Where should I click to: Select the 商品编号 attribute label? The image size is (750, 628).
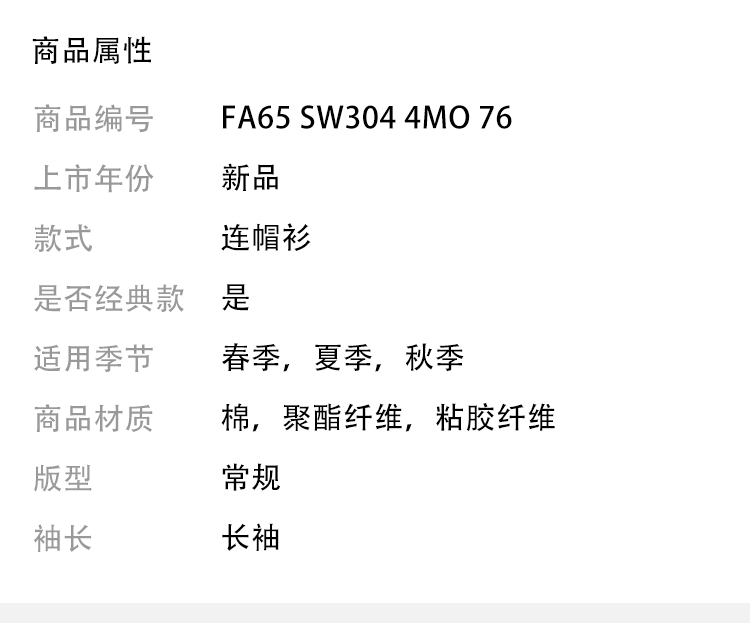[93, 119]
